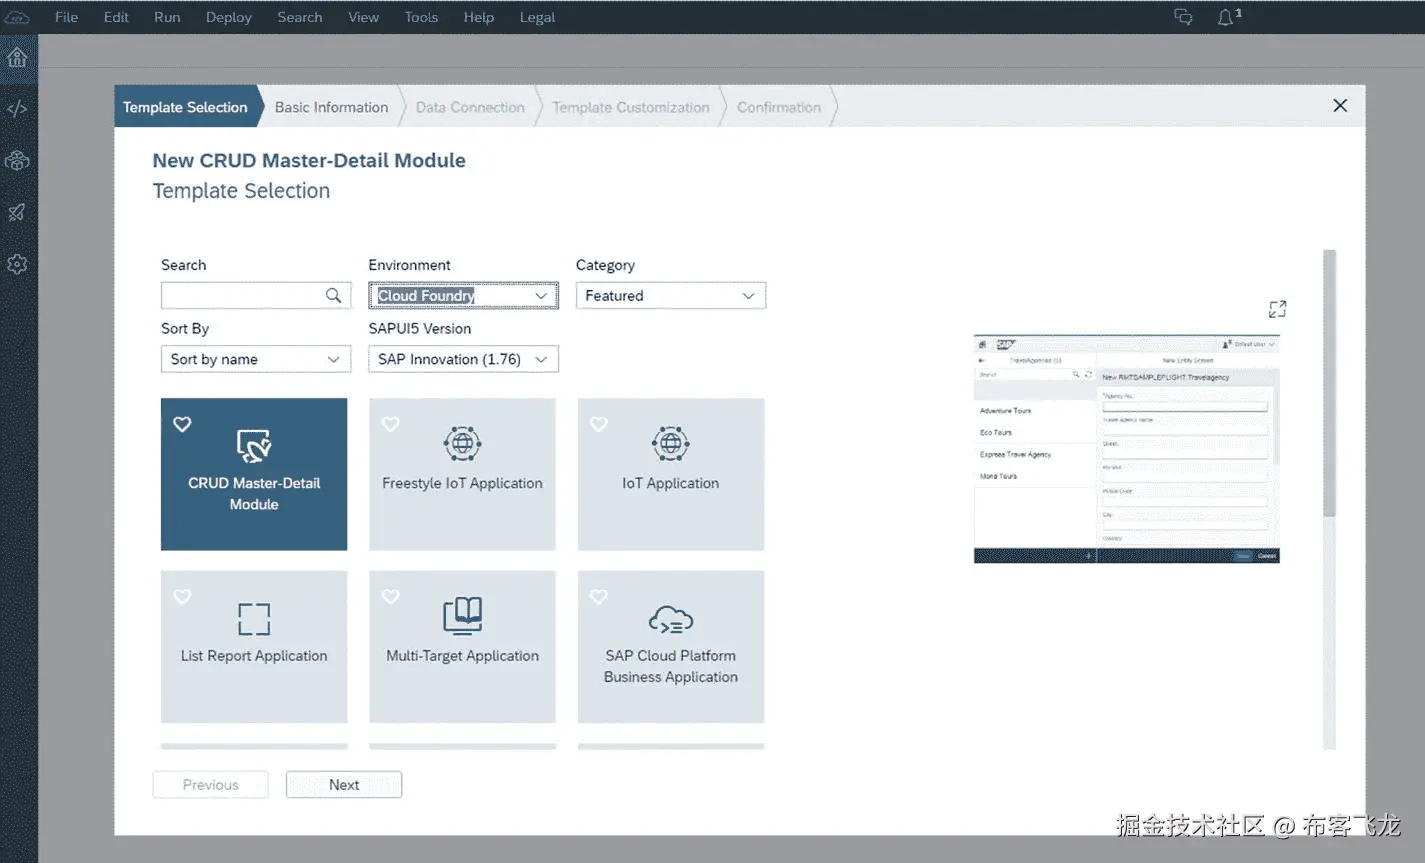Select the Template Customization wizard step
Viewport: 1425px width, 863px height.
(630, 107)
